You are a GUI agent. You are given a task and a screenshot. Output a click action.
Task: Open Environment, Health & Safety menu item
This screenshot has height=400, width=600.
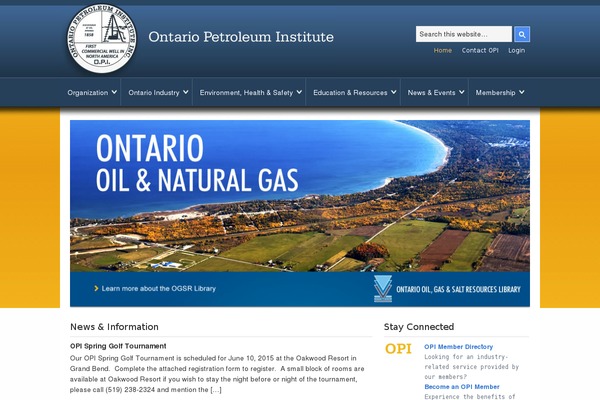246,93
